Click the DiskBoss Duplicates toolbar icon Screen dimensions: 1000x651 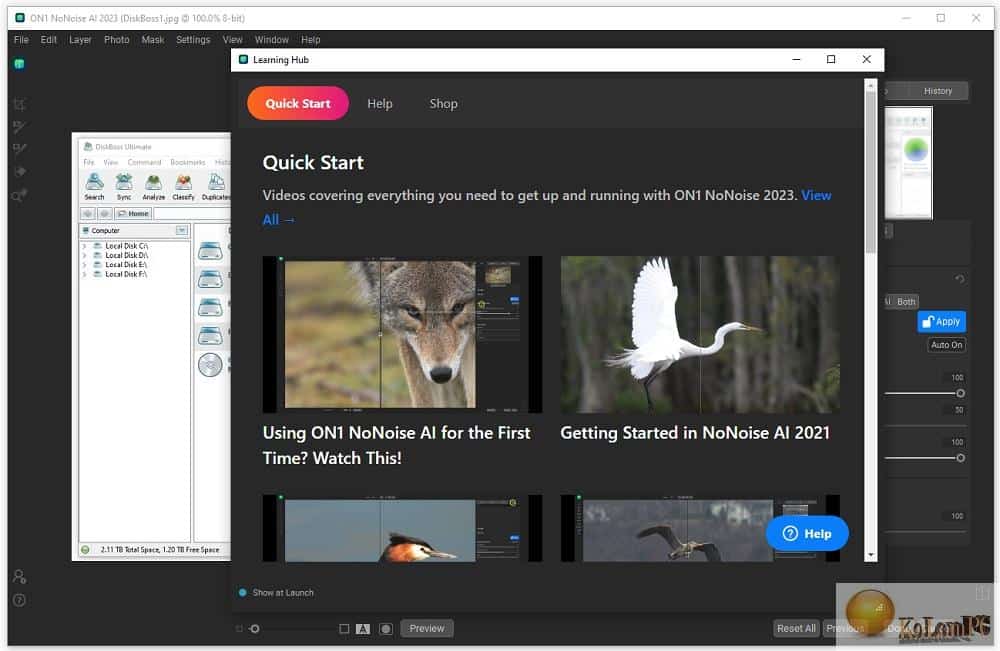(216, 186)
